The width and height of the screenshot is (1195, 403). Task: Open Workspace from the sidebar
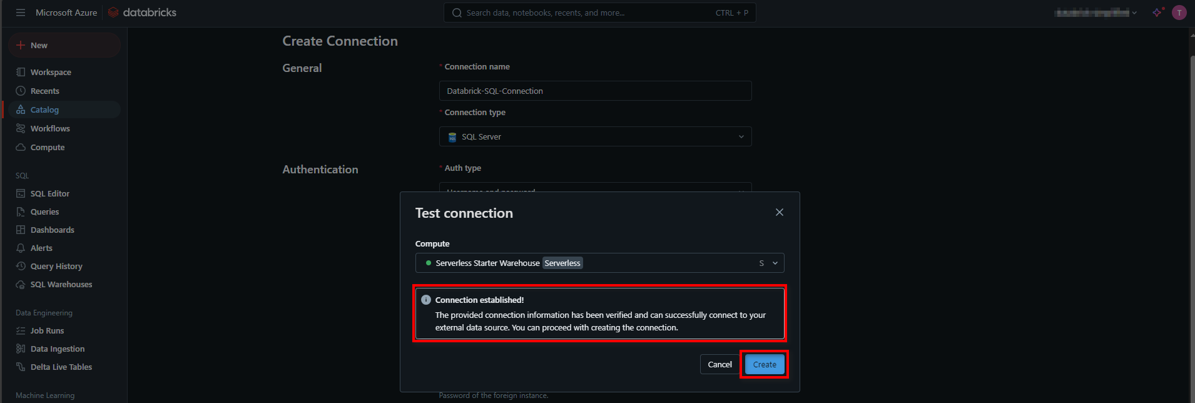pos(50,72)
